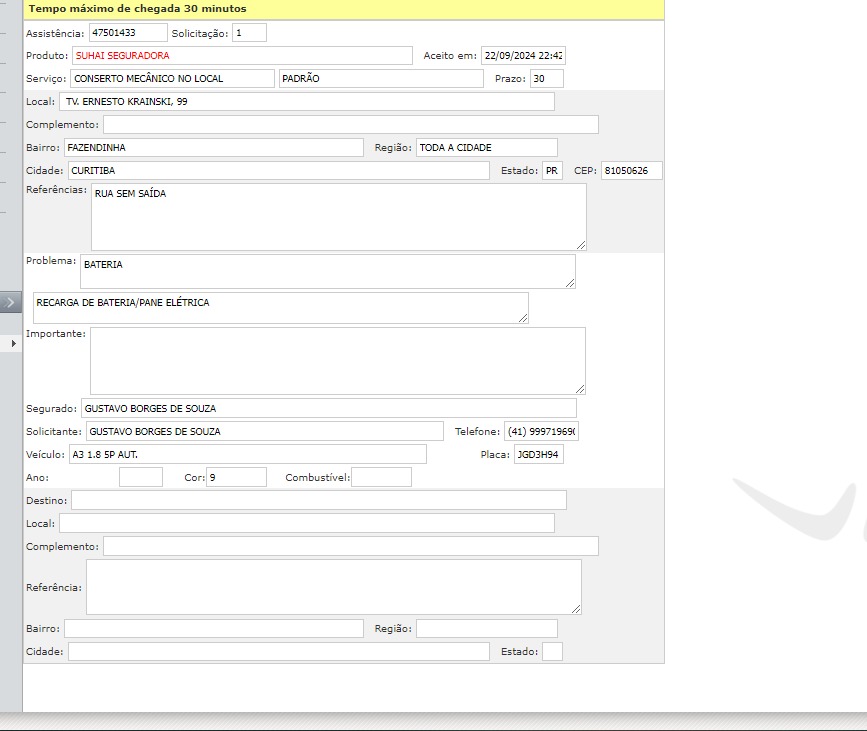The height and width of the screenshot is (731, 867).
Task: Click the Segurado name field
Action: (x=328, y=409)
